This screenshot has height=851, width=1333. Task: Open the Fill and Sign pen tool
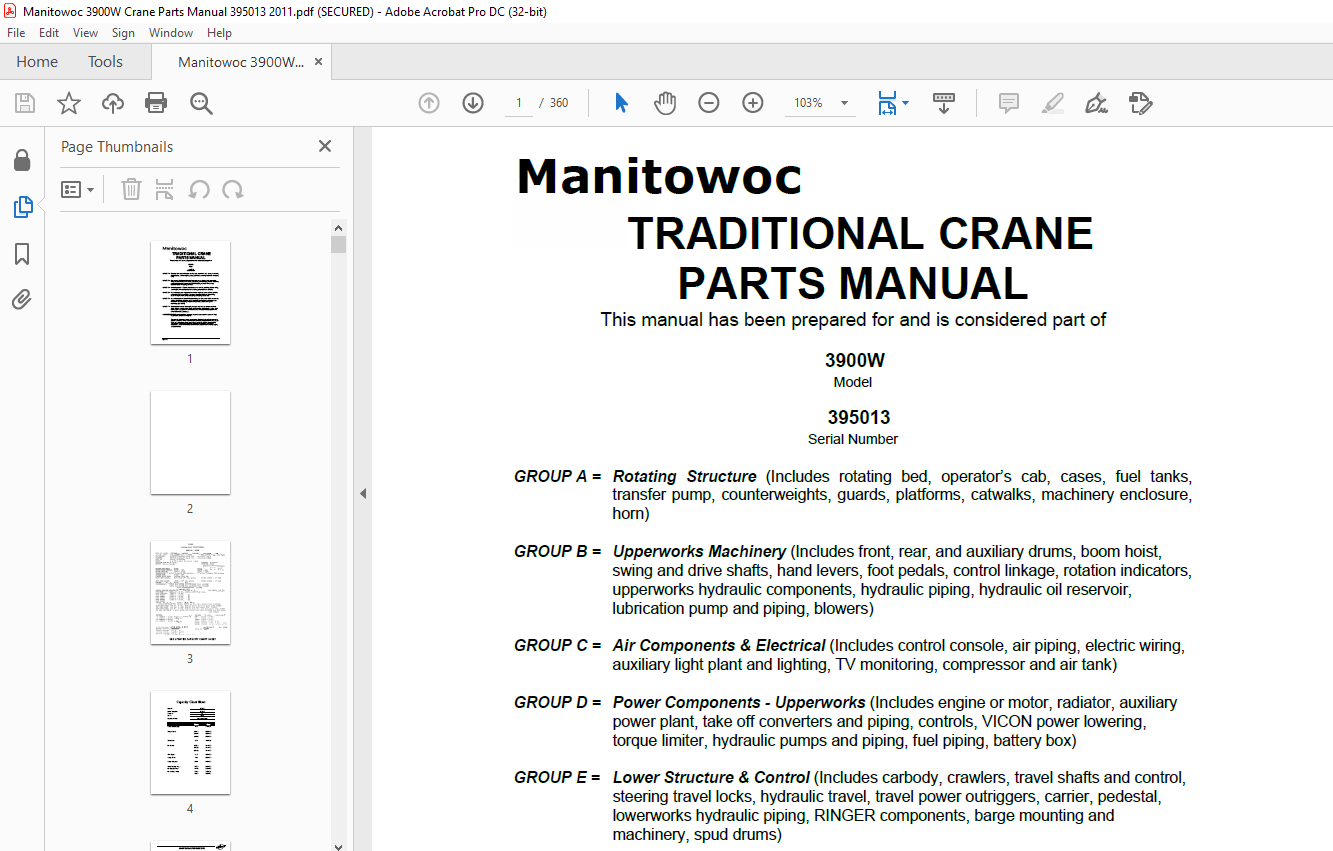1096,103
